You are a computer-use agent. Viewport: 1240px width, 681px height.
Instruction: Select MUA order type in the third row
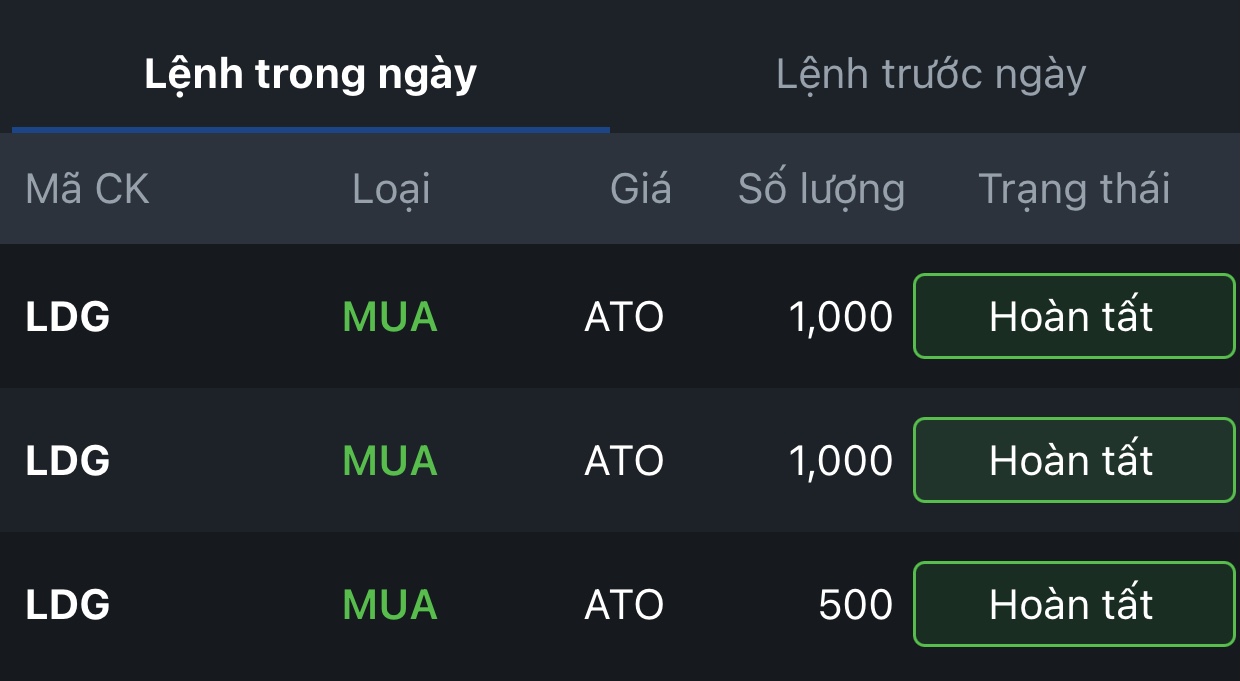390,605
